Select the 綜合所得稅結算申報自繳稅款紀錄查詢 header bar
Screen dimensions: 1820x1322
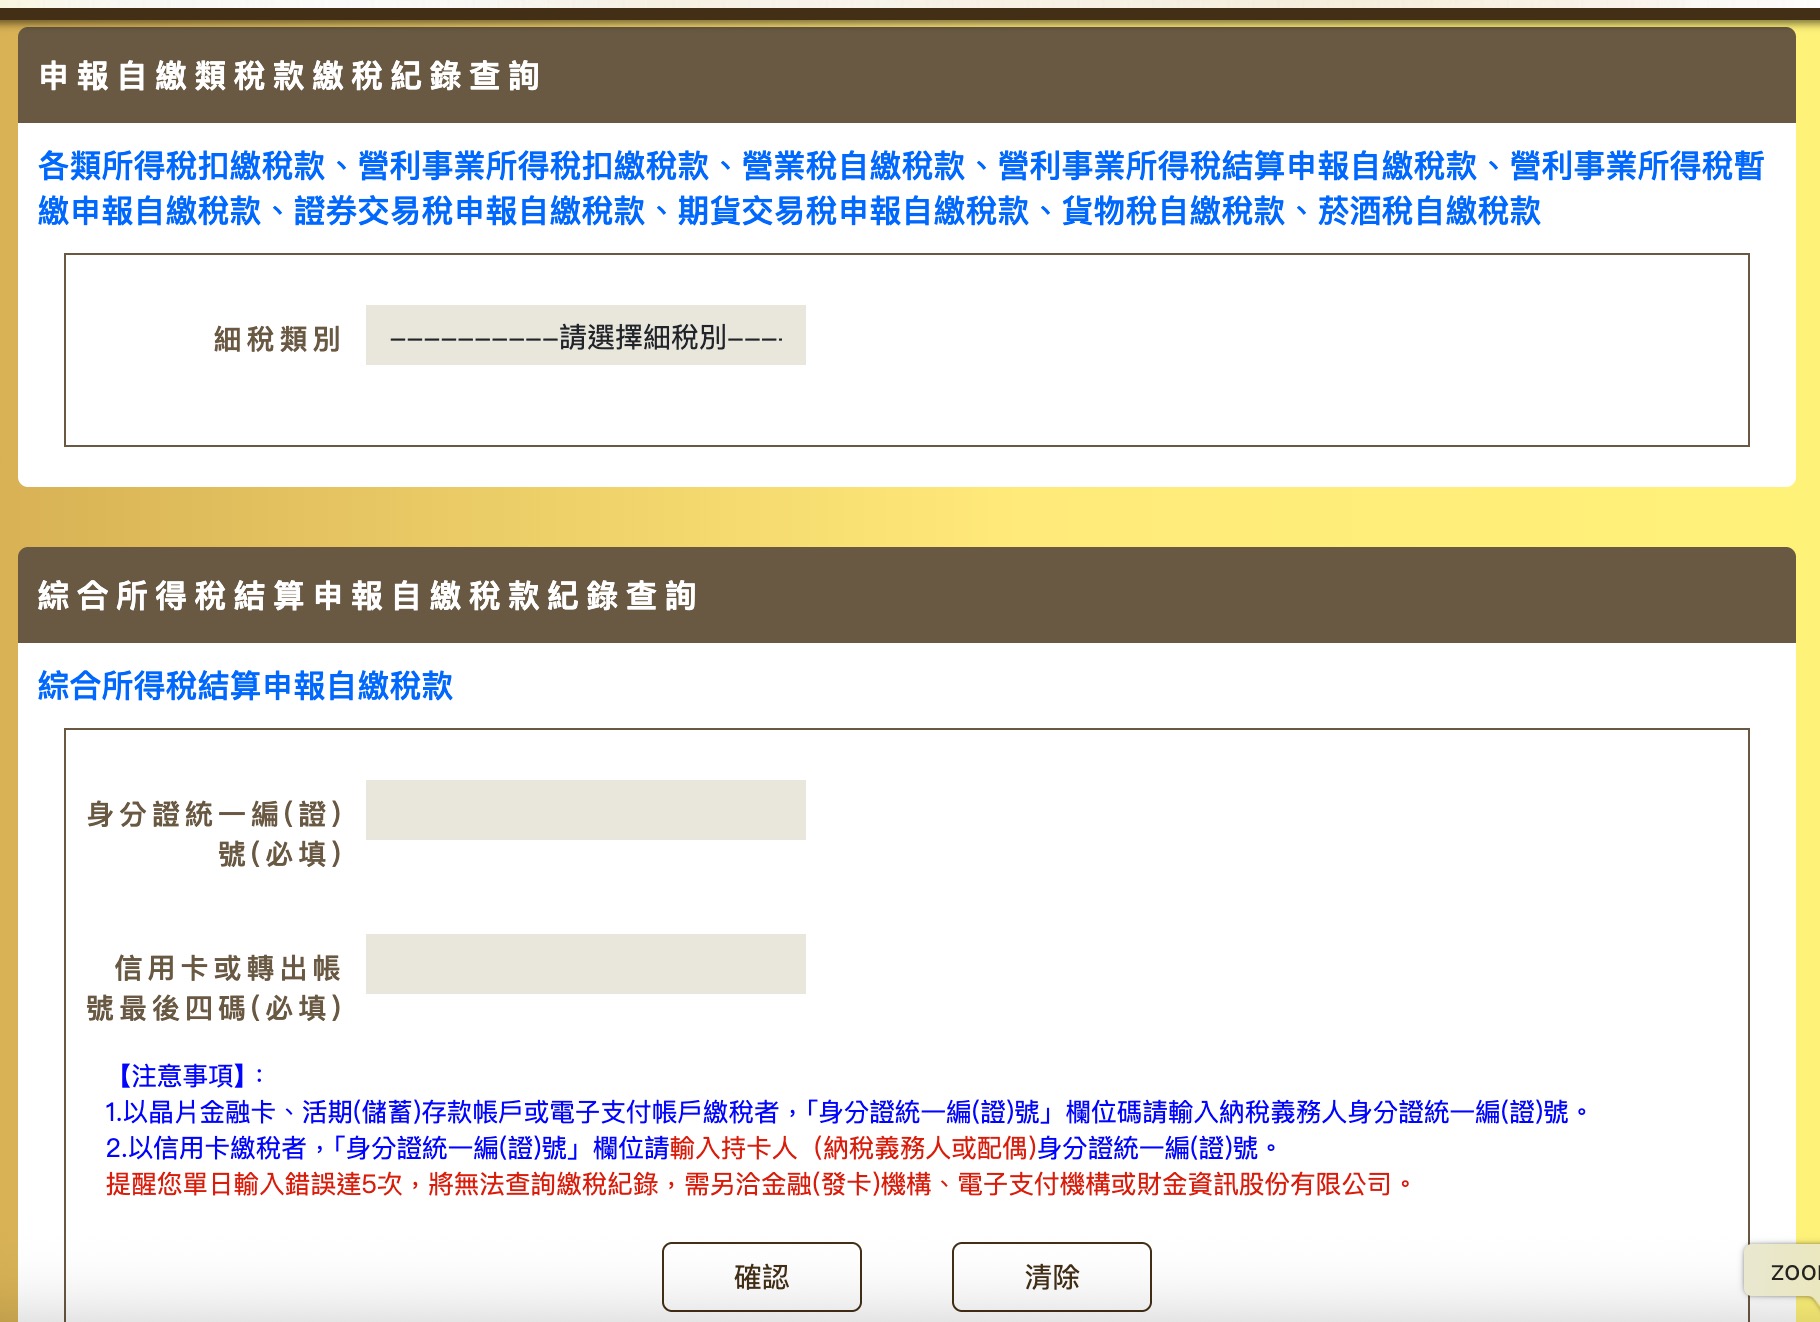click(x=367, y=596)
